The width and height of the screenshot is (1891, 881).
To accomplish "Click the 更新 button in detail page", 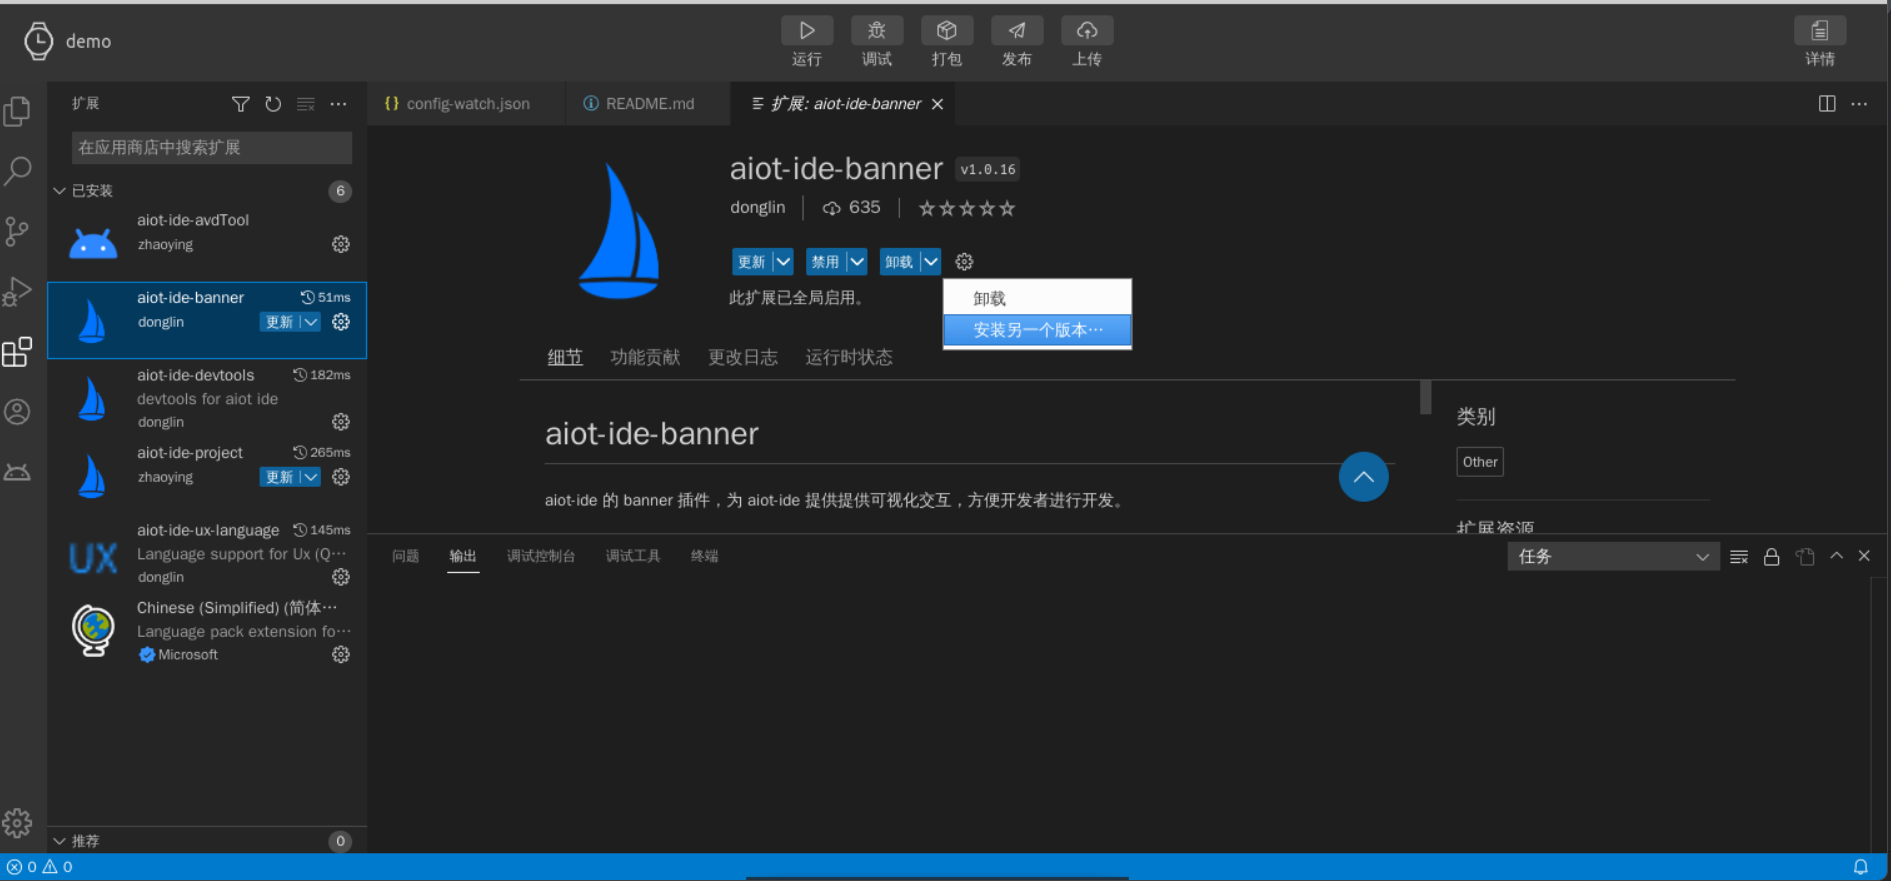I will point(752,262).
